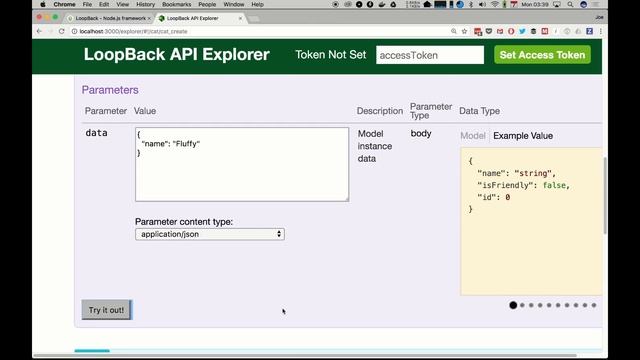Open the Help menu
640x360 pixels.
tap(257, 4)
